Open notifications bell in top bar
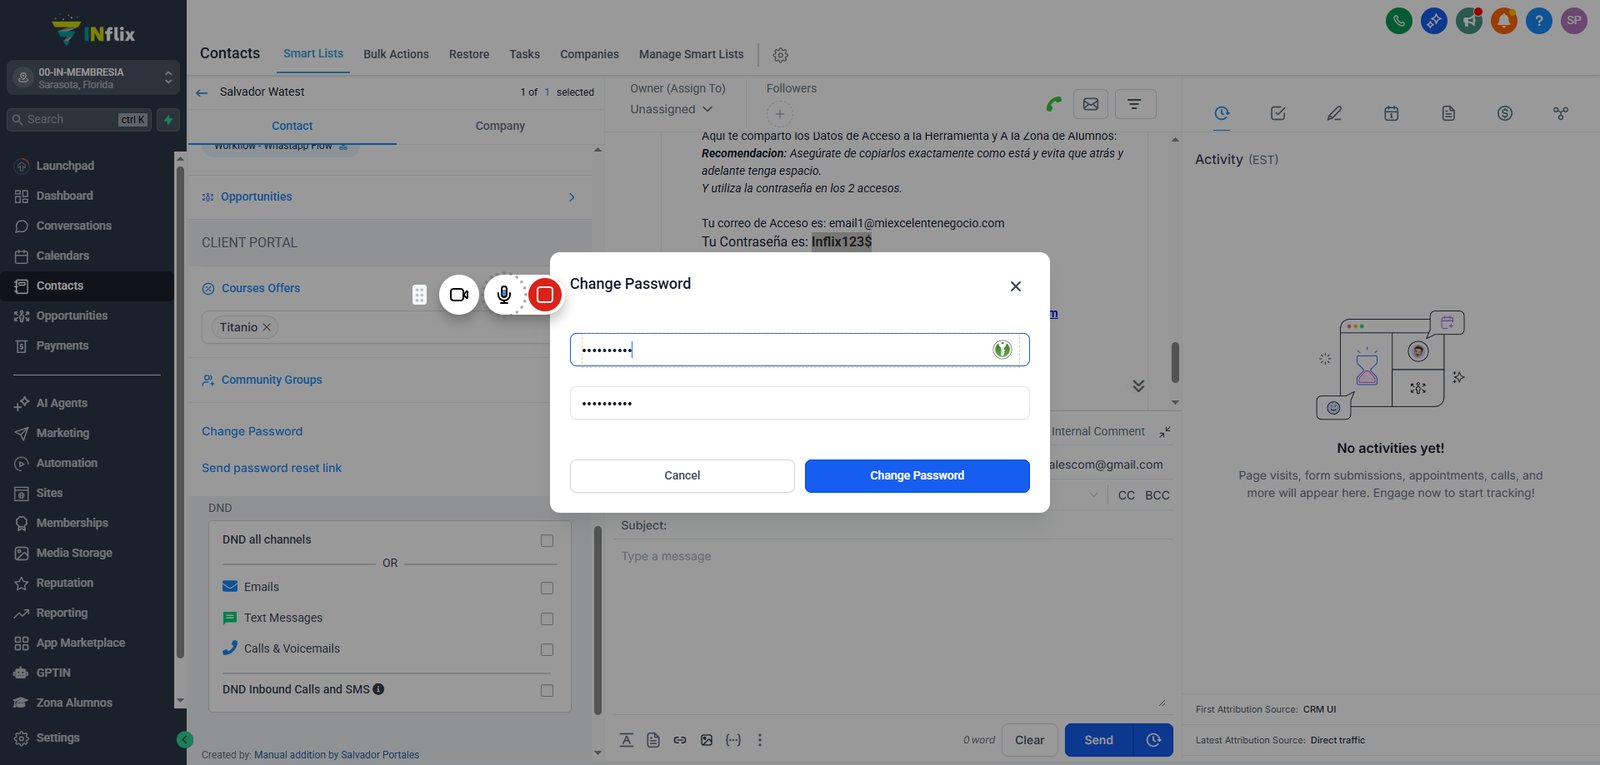This screenshot has height=765, width=1600. point(1504,20)
